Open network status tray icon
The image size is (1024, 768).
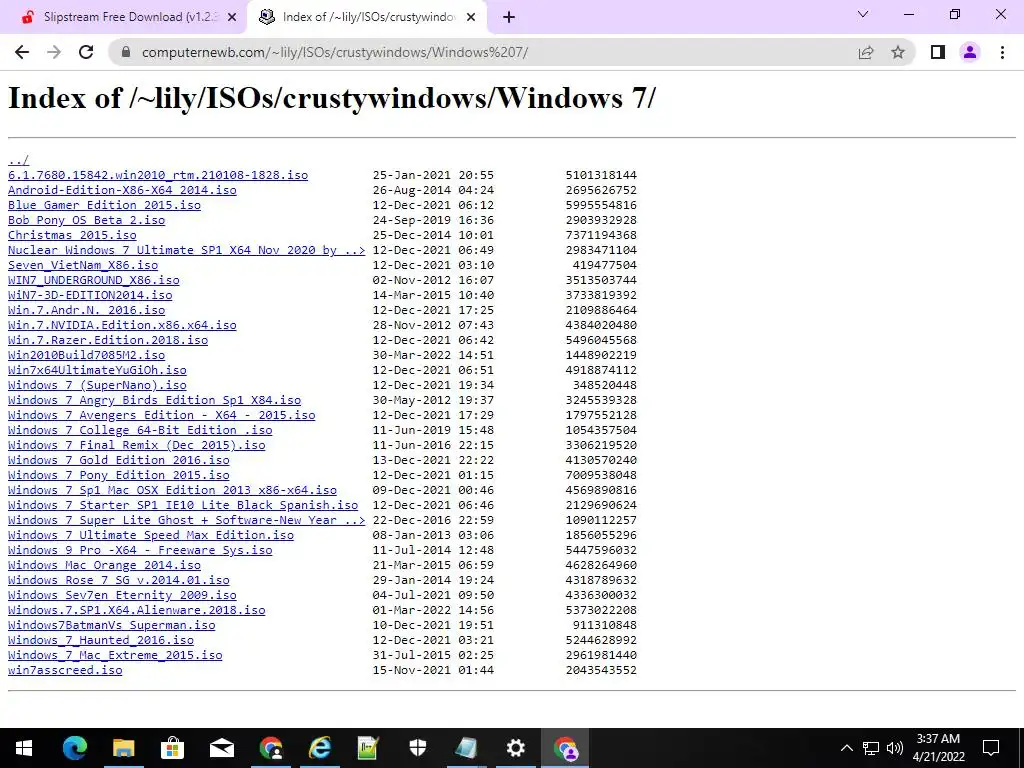871,748
